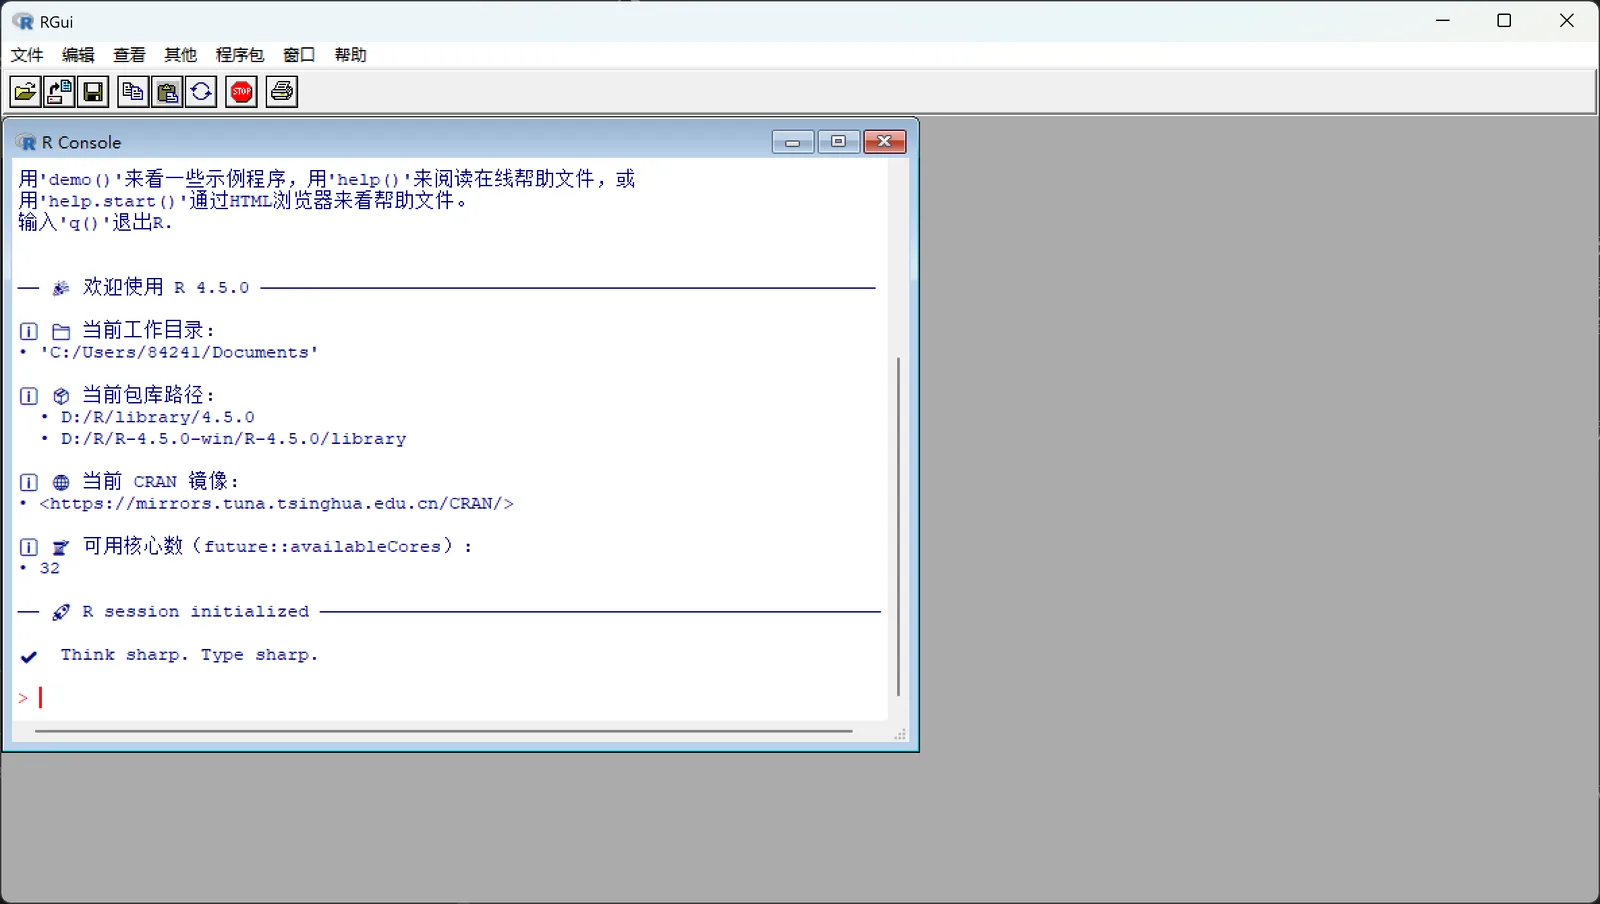Click the path 'C:/Users/84241/Documents'

click(x=179, y=353)
